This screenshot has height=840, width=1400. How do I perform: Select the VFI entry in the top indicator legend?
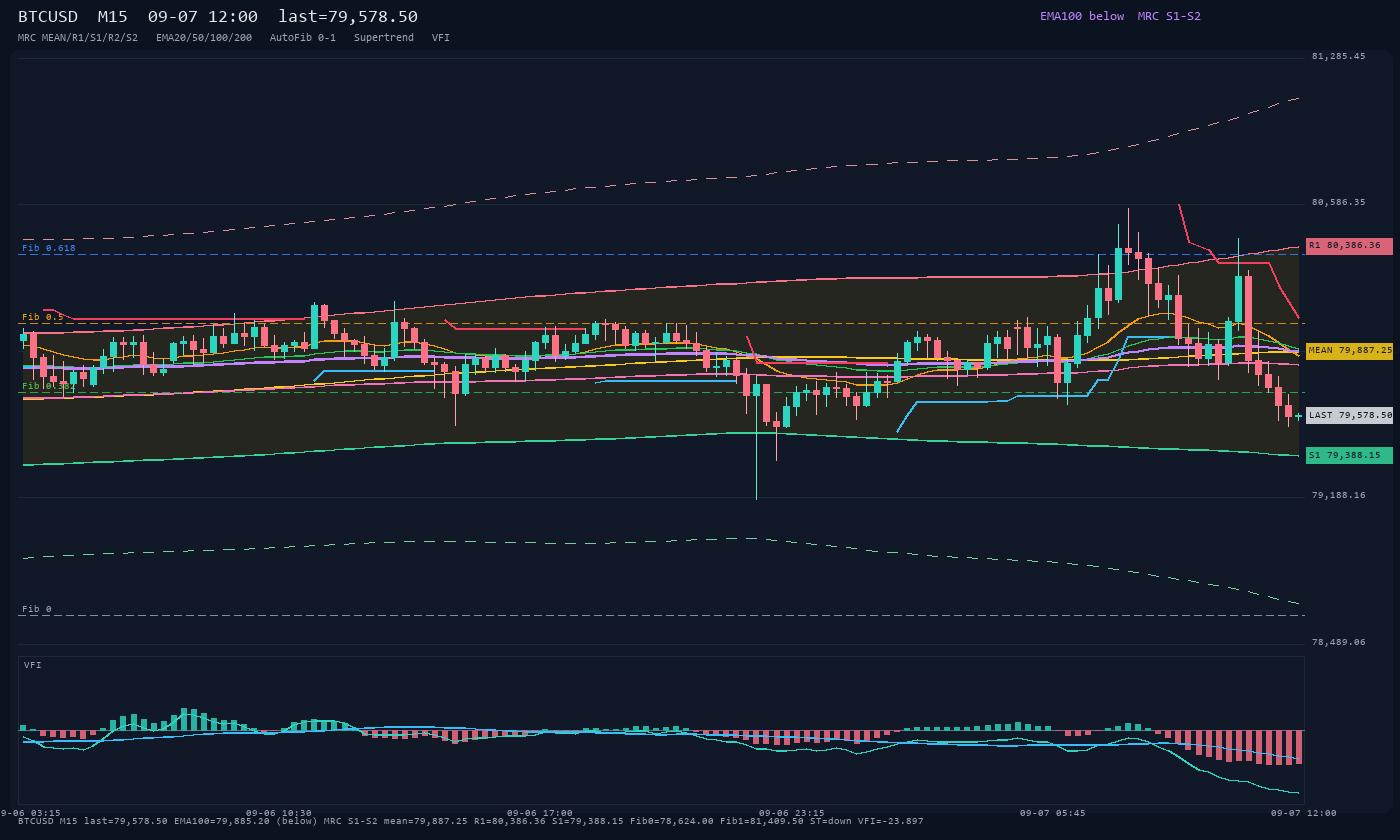click(441, 38)
